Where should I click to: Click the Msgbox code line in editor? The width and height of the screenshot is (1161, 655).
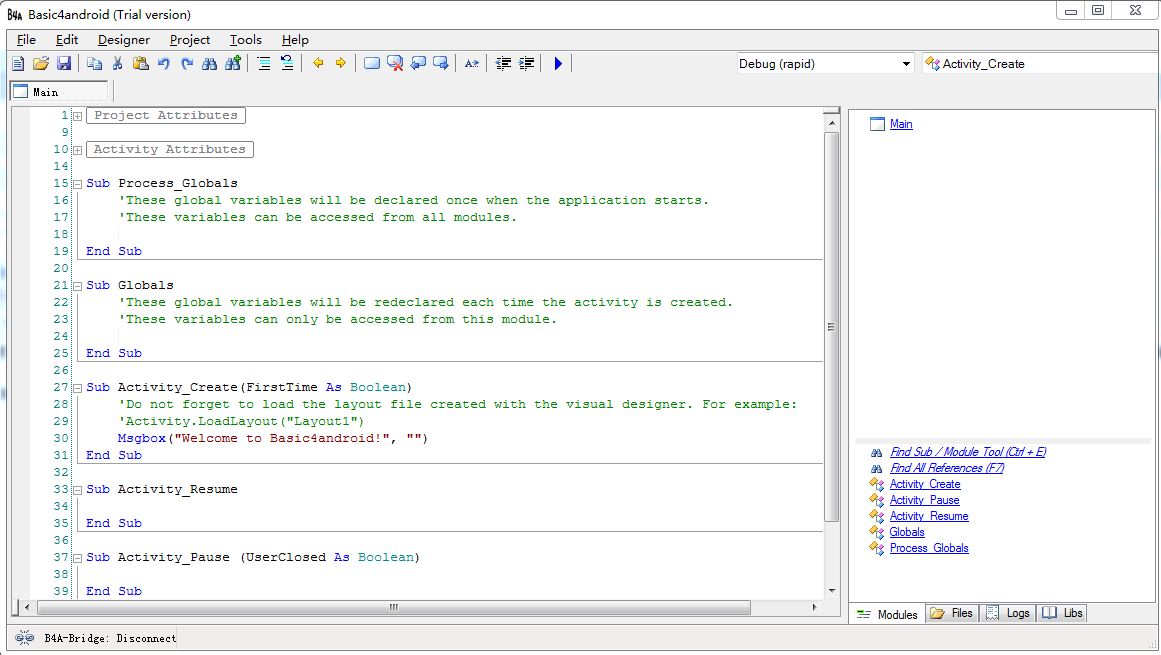point(272,438)
